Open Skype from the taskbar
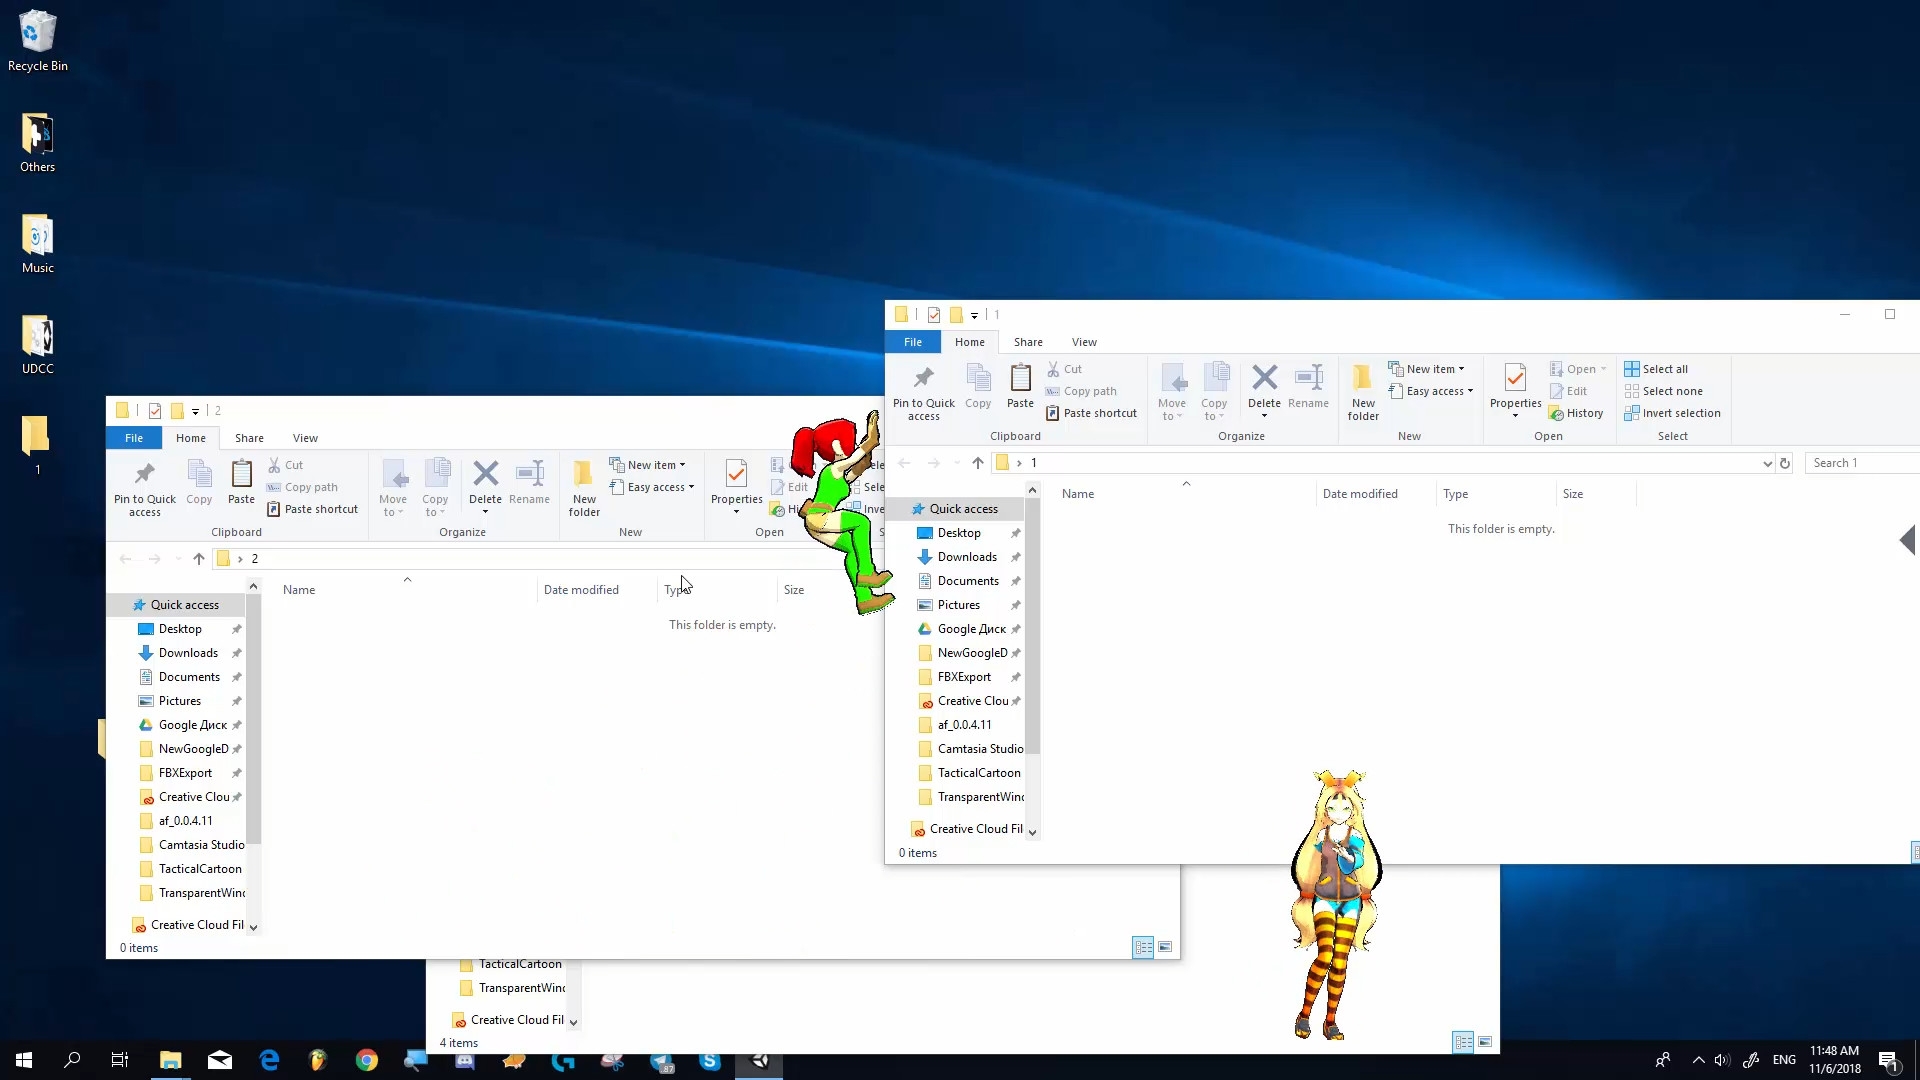Image resolution: width=1920 pixels, height=1080 pixels. pos(710,1061)
